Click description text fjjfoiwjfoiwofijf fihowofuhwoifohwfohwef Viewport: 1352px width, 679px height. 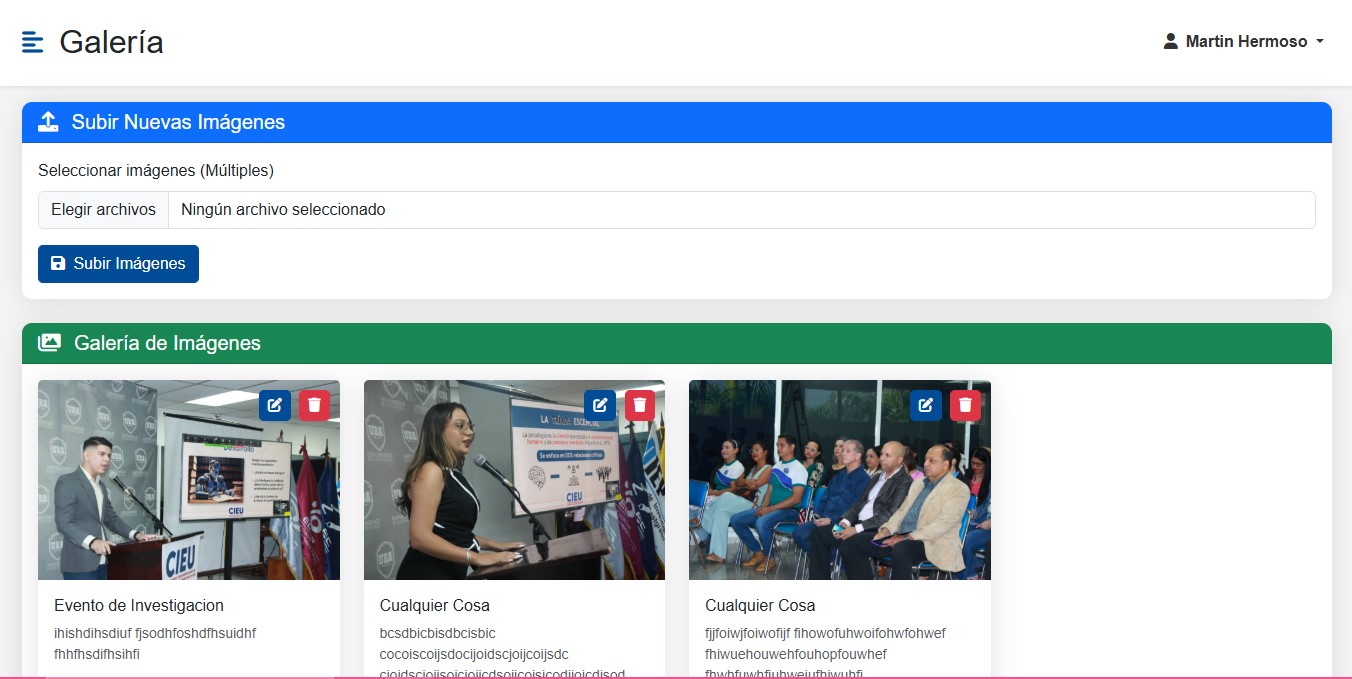tap(825, 633)
